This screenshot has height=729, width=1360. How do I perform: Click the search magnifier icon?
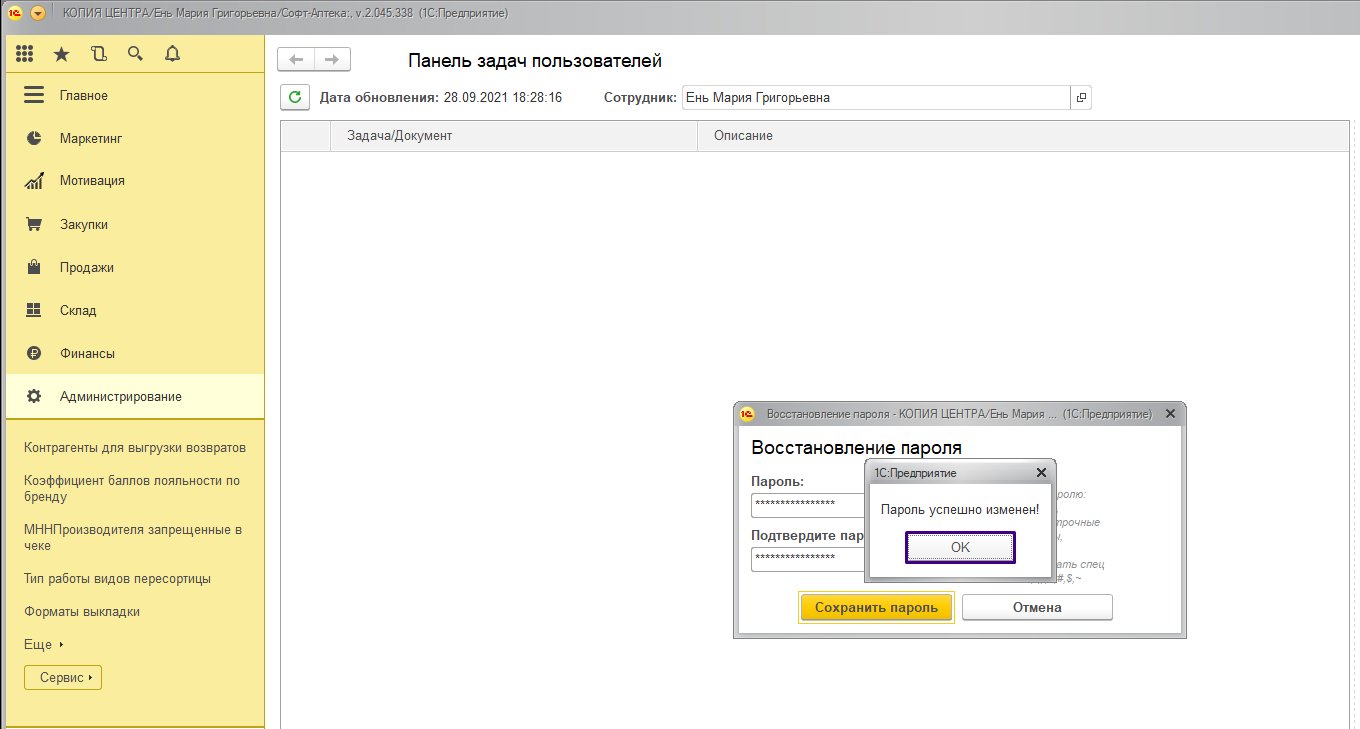point(135,54)
